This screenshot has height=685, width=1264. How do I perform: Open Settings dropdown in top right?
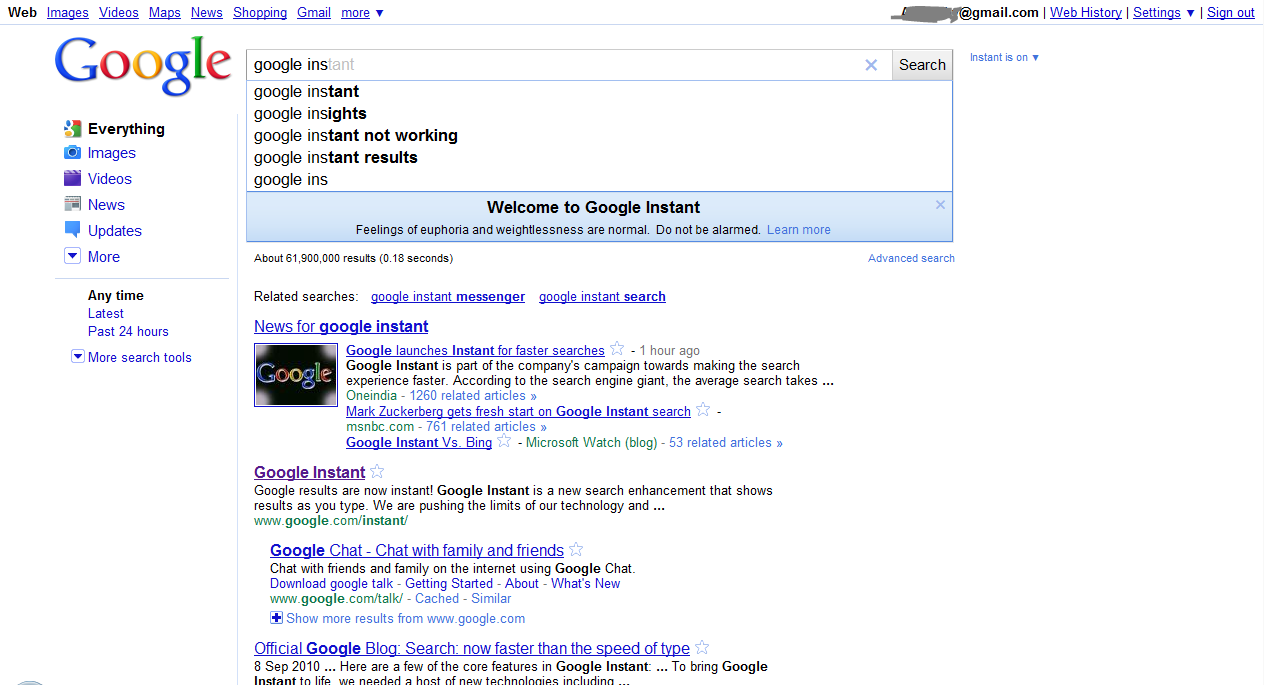(1164, 13)
